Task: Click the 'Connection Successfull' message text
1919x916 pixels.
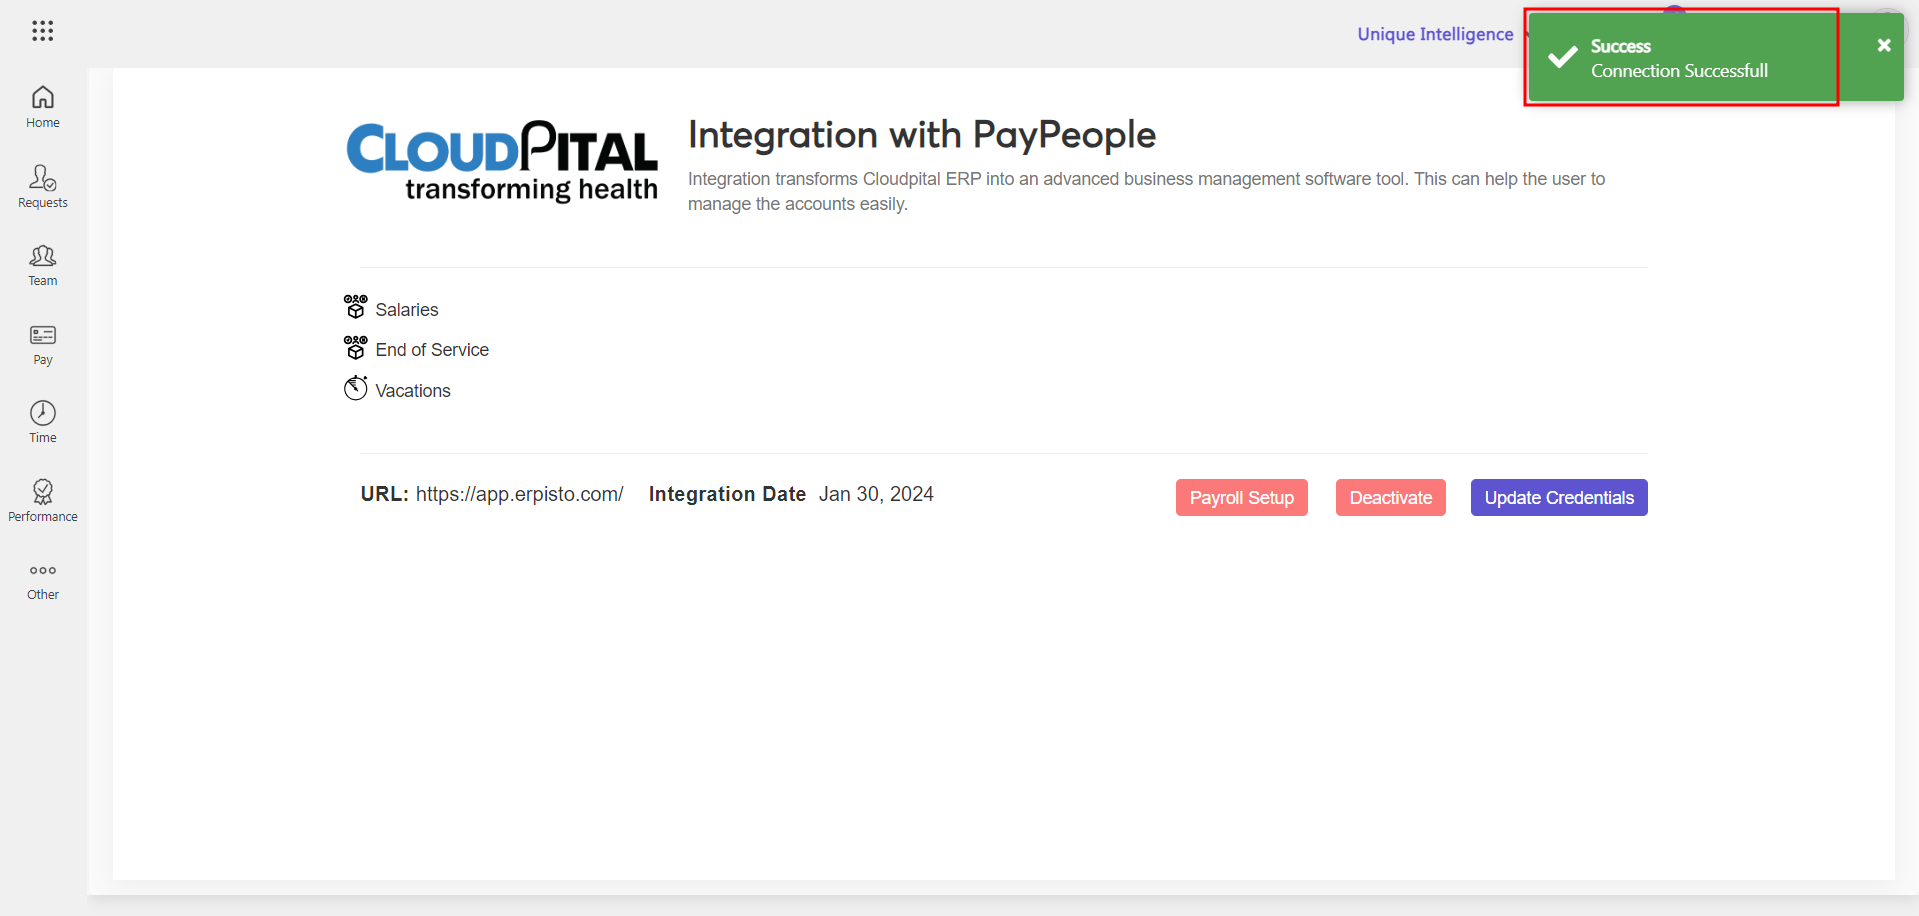Action: 1679,71
